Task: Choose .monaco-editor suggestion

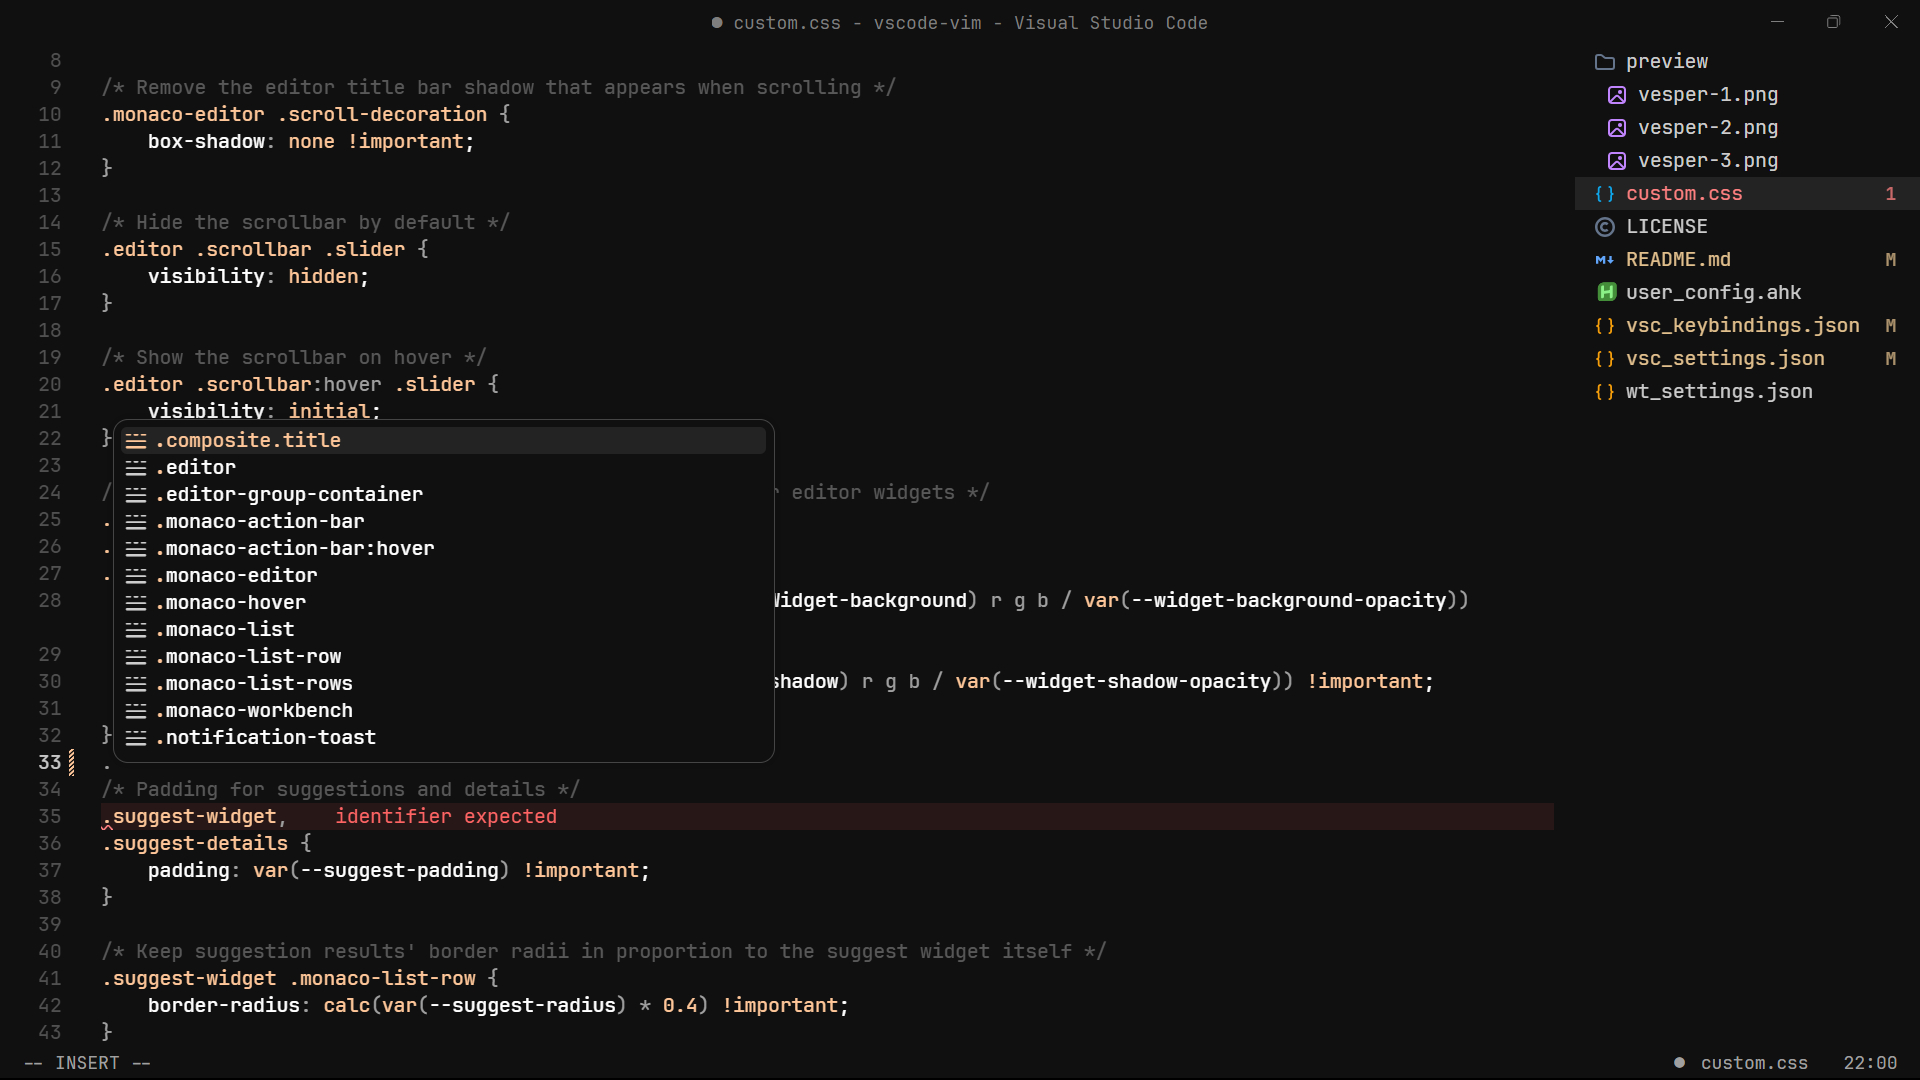Action: pos(443,576)
